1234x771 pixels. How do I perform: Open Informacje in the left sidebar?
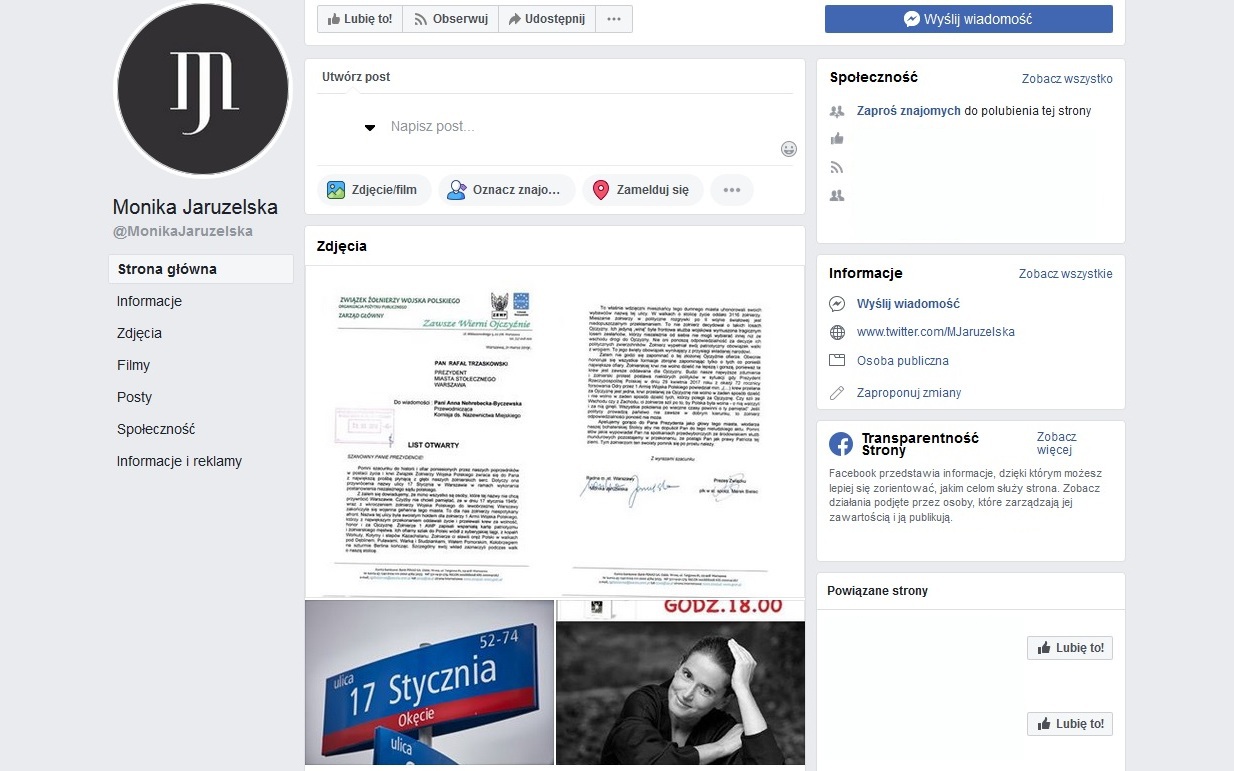tap(149, 301)
